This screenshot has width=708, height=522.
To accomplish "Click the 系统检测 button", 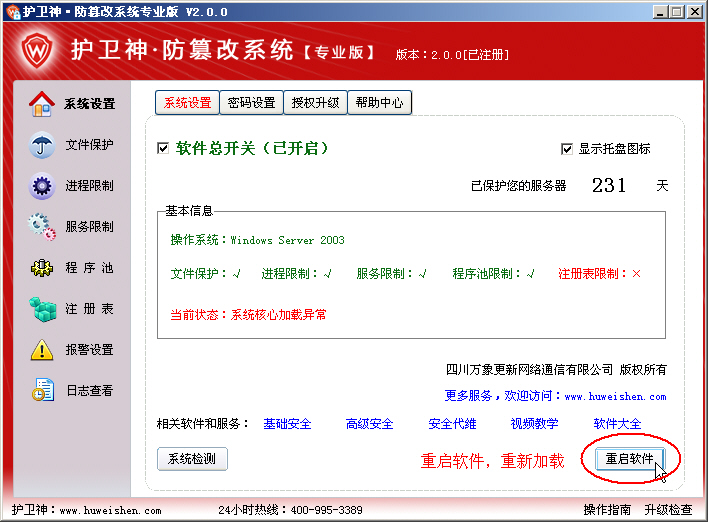I will click(x=192, y=459).
